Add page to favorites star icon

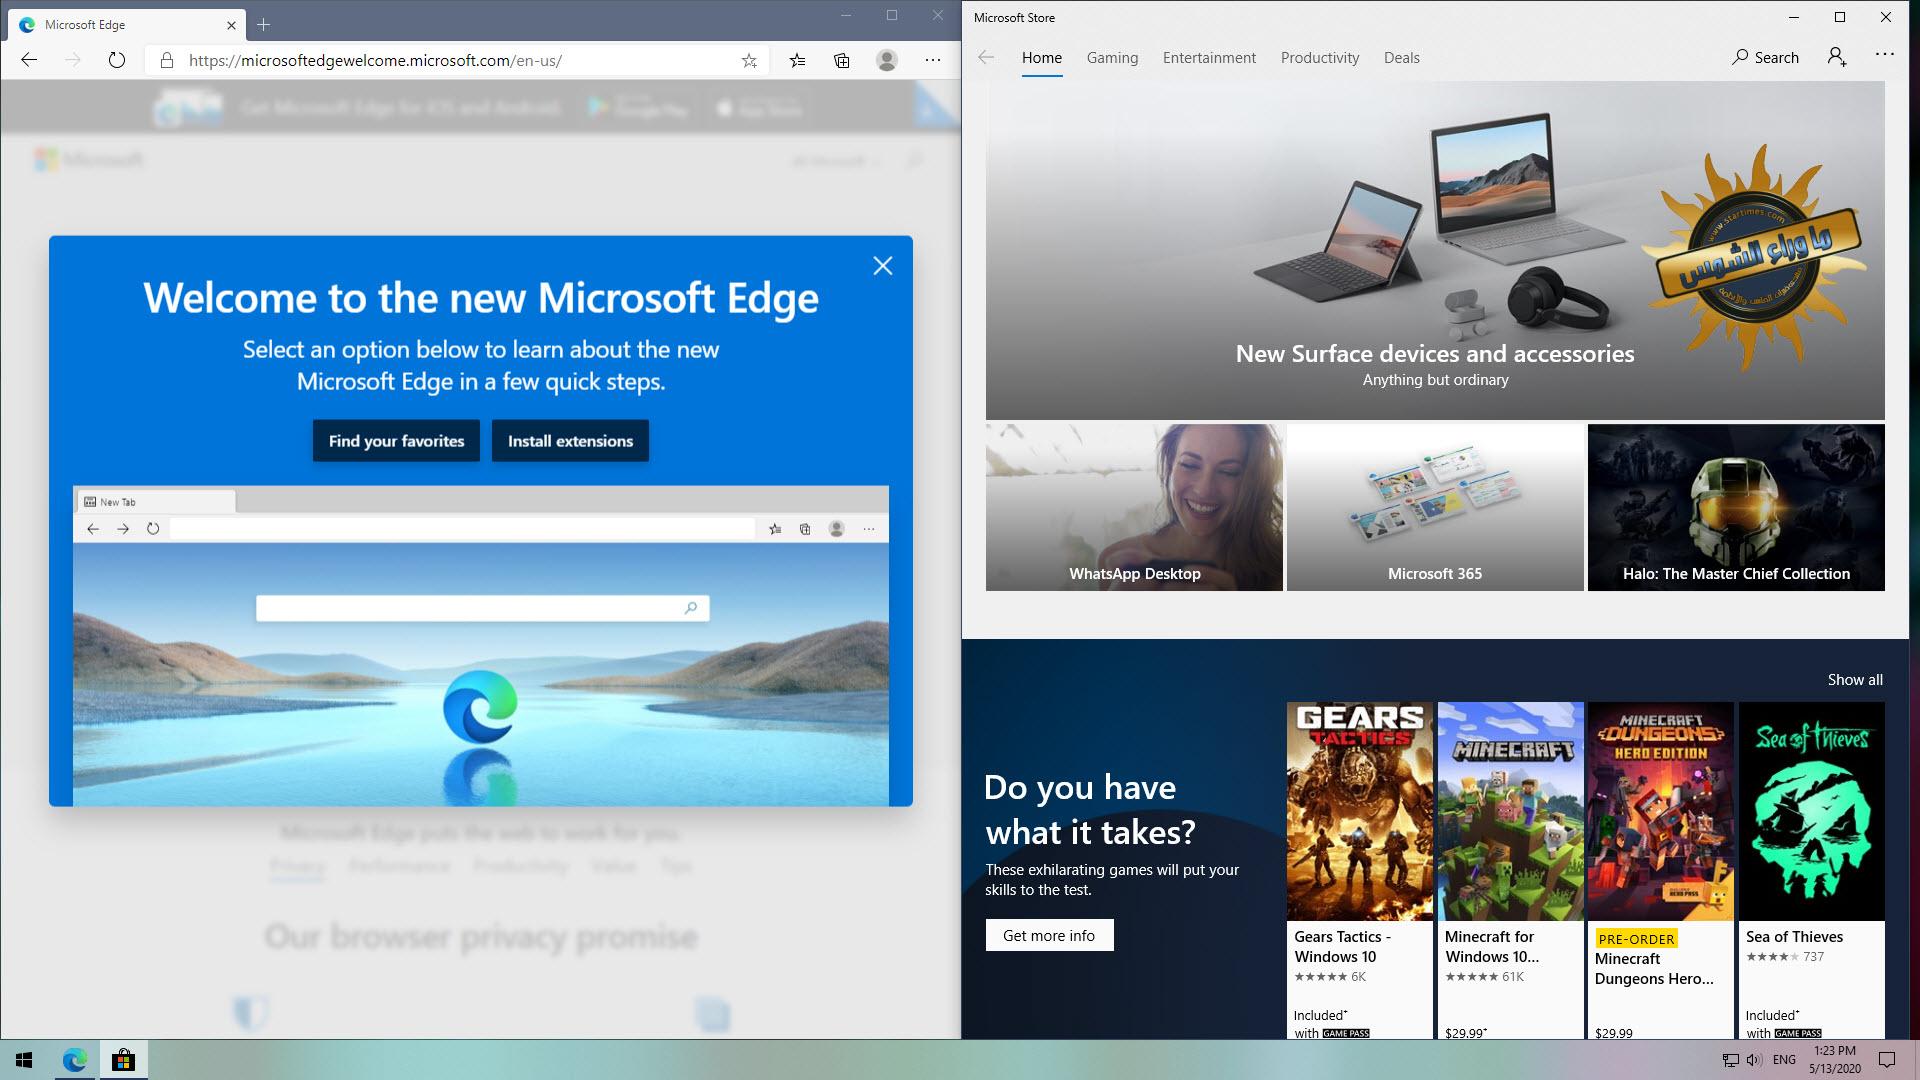pyautogui.click(x=749, y=60)
